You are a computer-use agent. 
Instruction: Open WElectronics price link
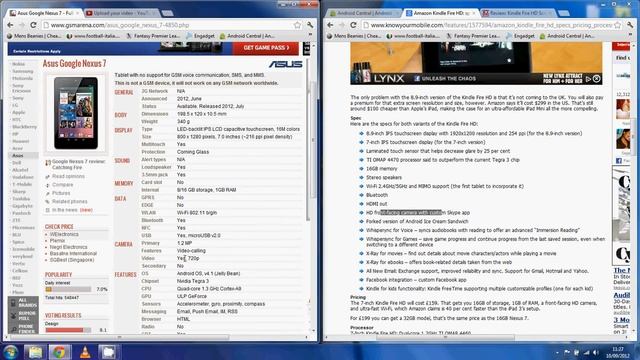pyautogui.click(x=64, y=235)
